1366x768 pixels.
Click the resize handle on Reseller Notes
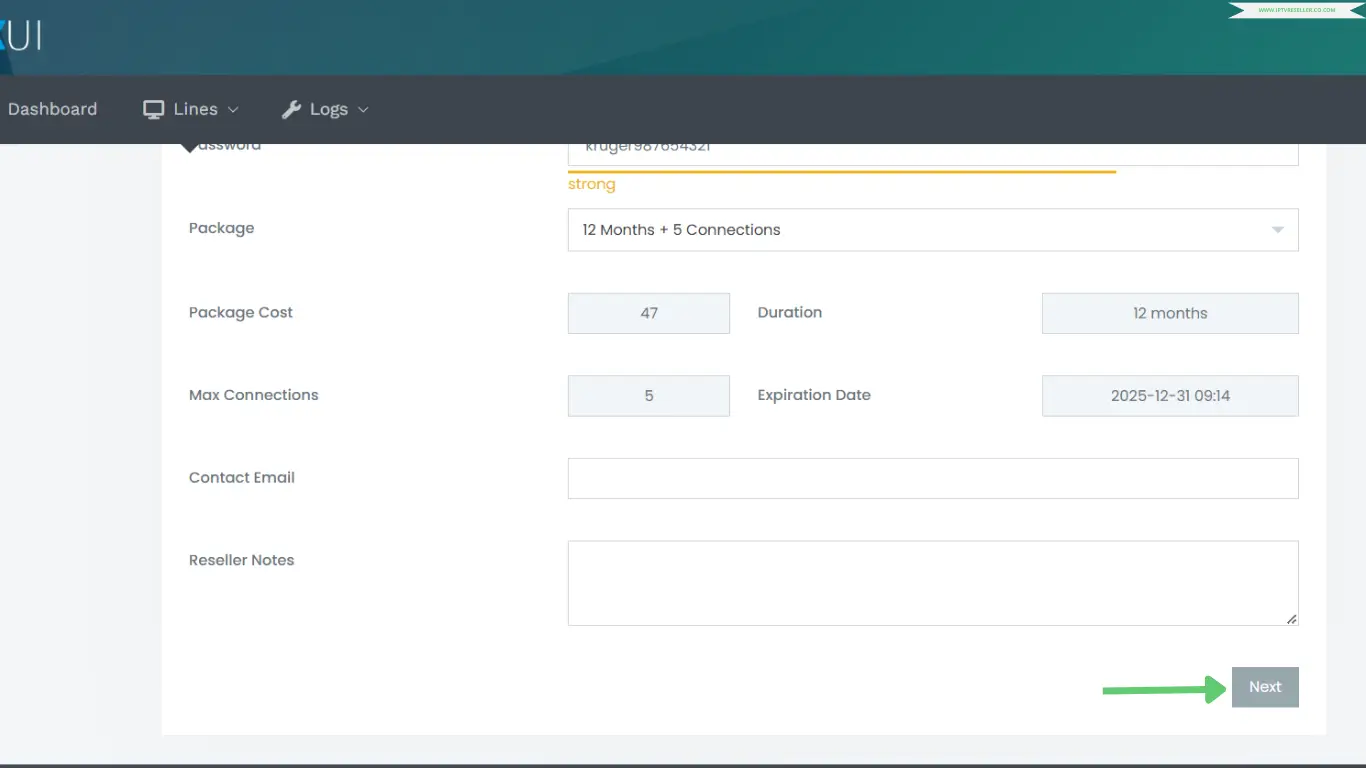(x=1291, y=619)
